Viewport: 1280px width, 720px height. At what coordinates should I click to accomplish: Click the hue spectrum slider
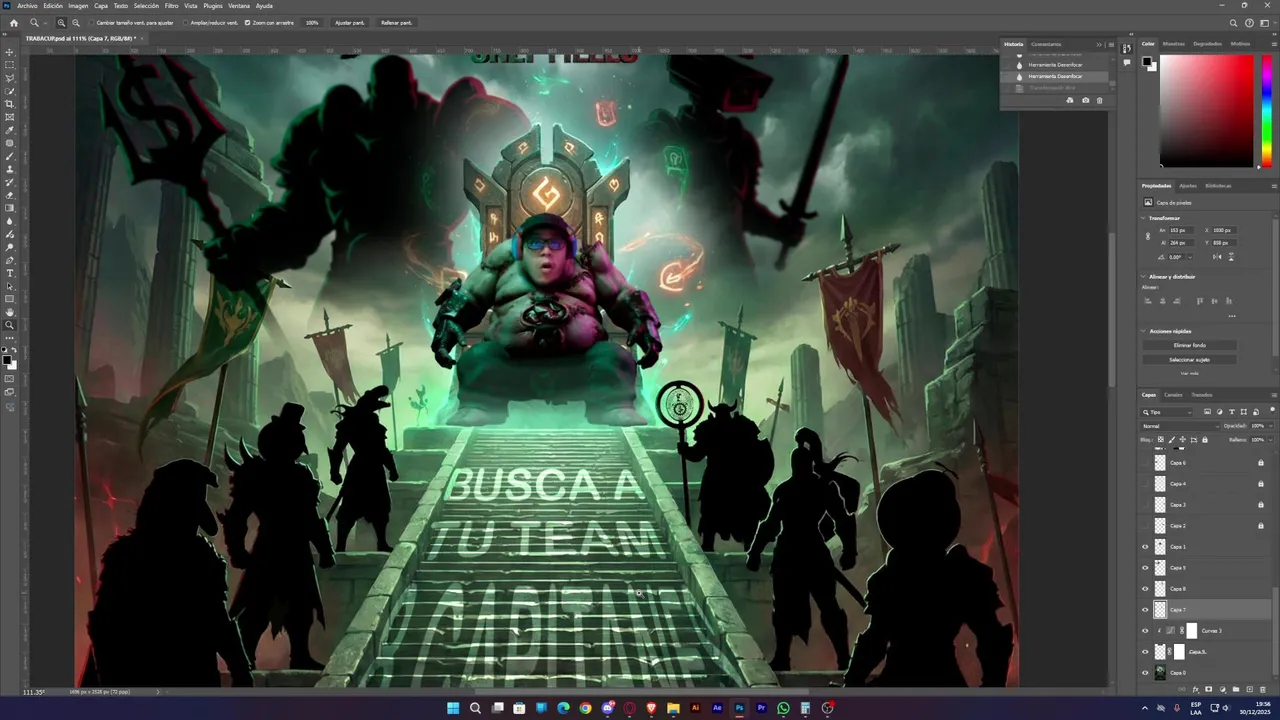click(x=1267, y=110)
